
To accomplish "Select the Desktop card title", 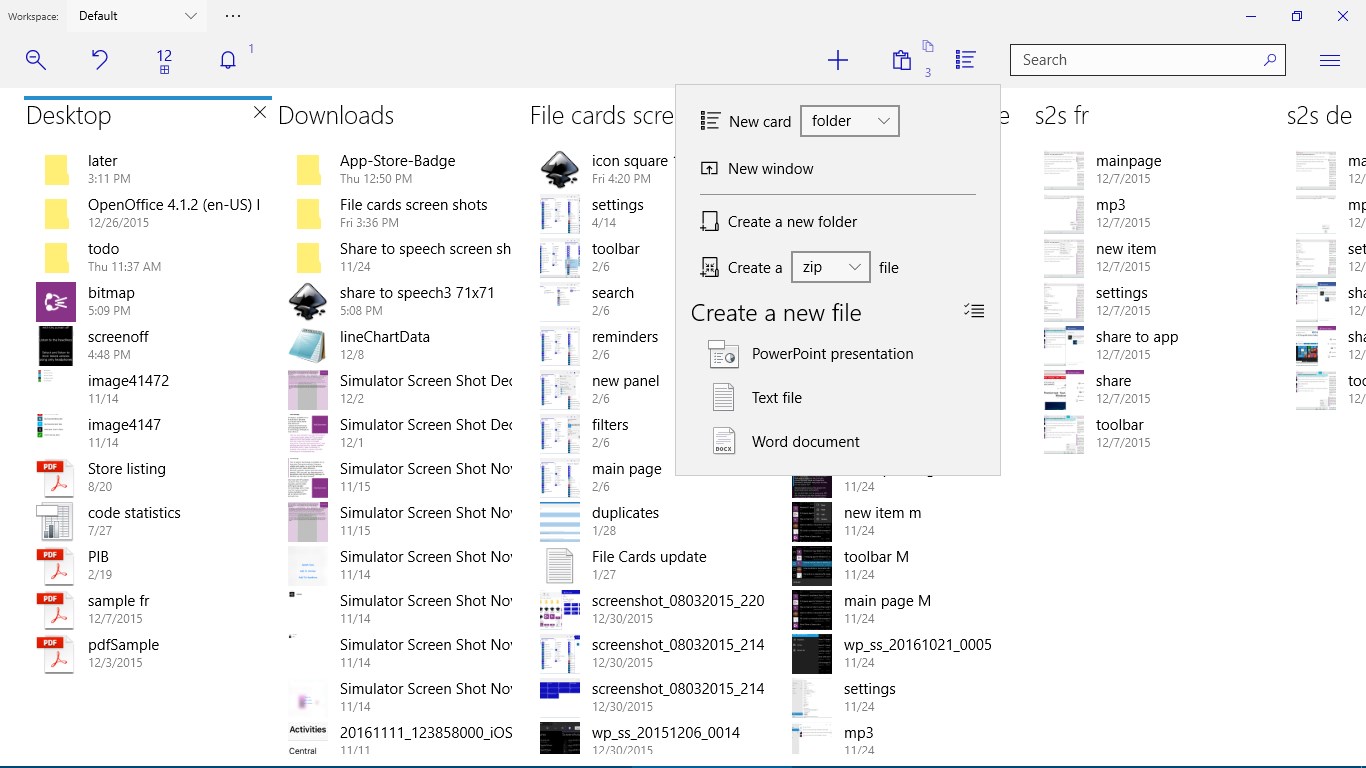I will pos(69,115).
